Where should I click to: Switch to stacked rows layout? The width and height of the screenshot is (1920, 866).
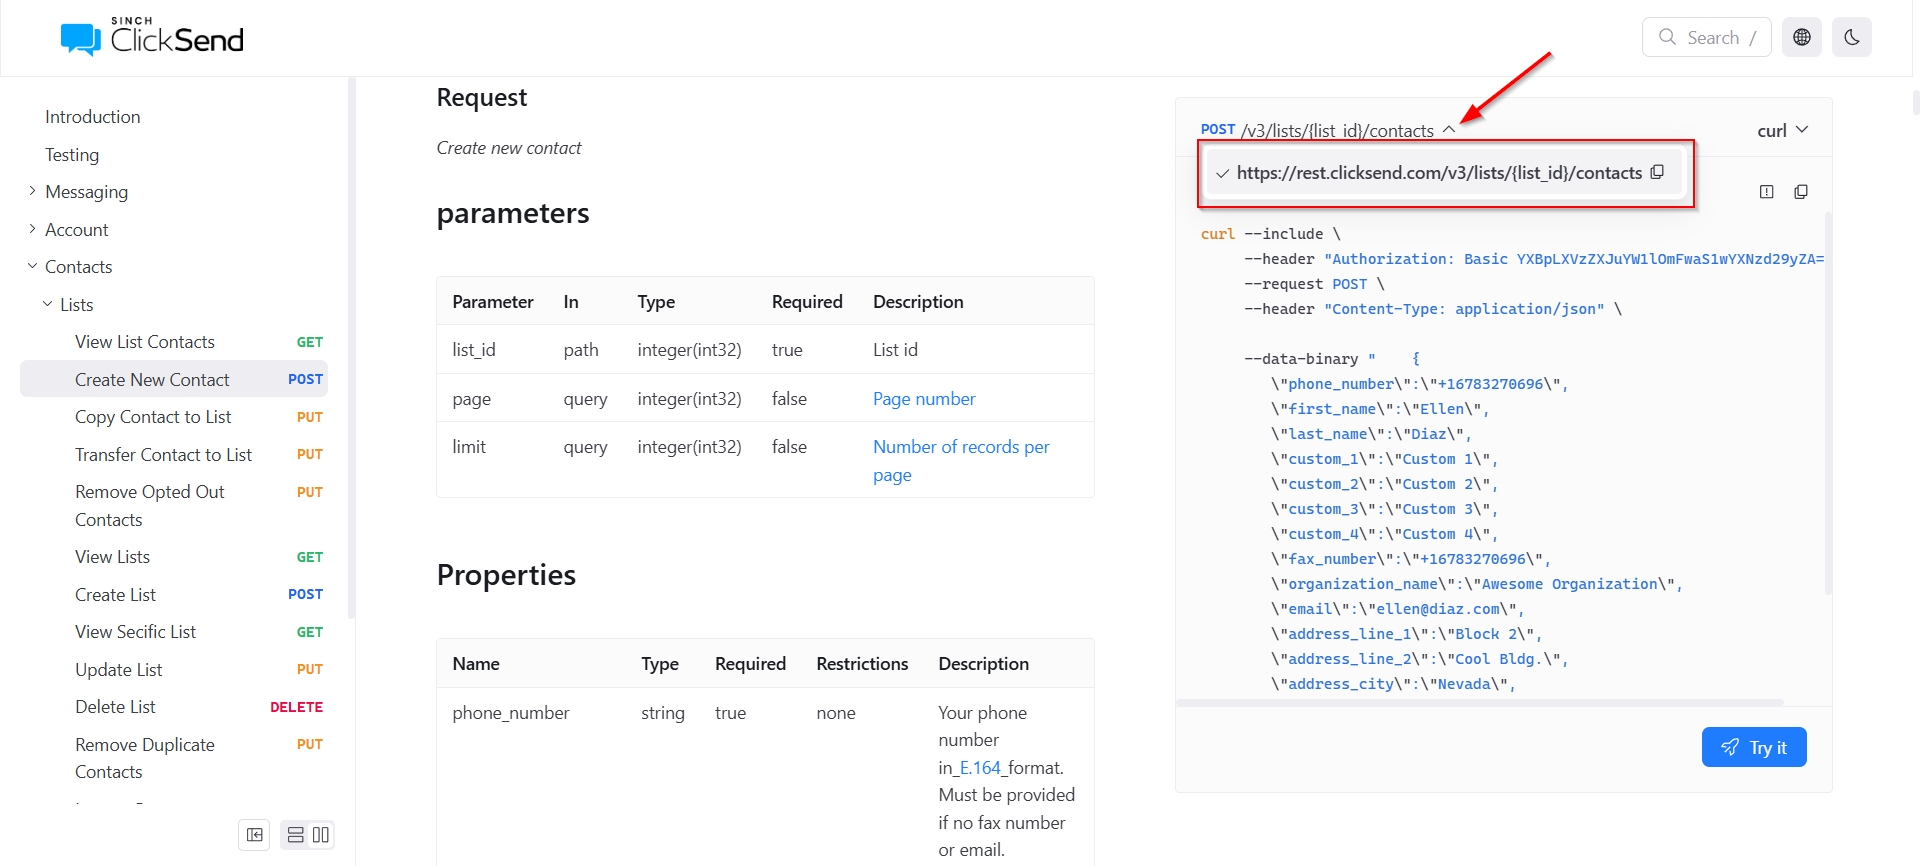(x=296, y=835)
